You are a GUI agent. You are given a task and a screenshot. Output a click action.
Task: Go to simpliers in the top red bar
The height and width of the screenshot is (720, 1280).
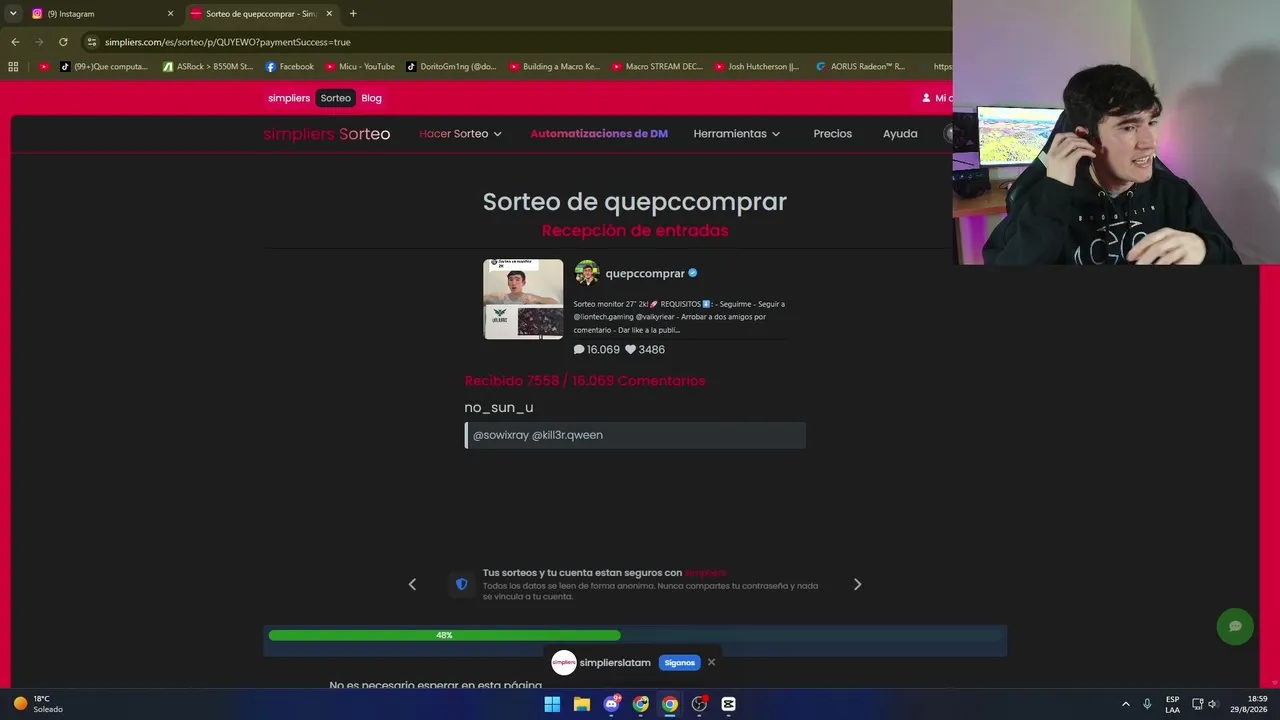289,98
